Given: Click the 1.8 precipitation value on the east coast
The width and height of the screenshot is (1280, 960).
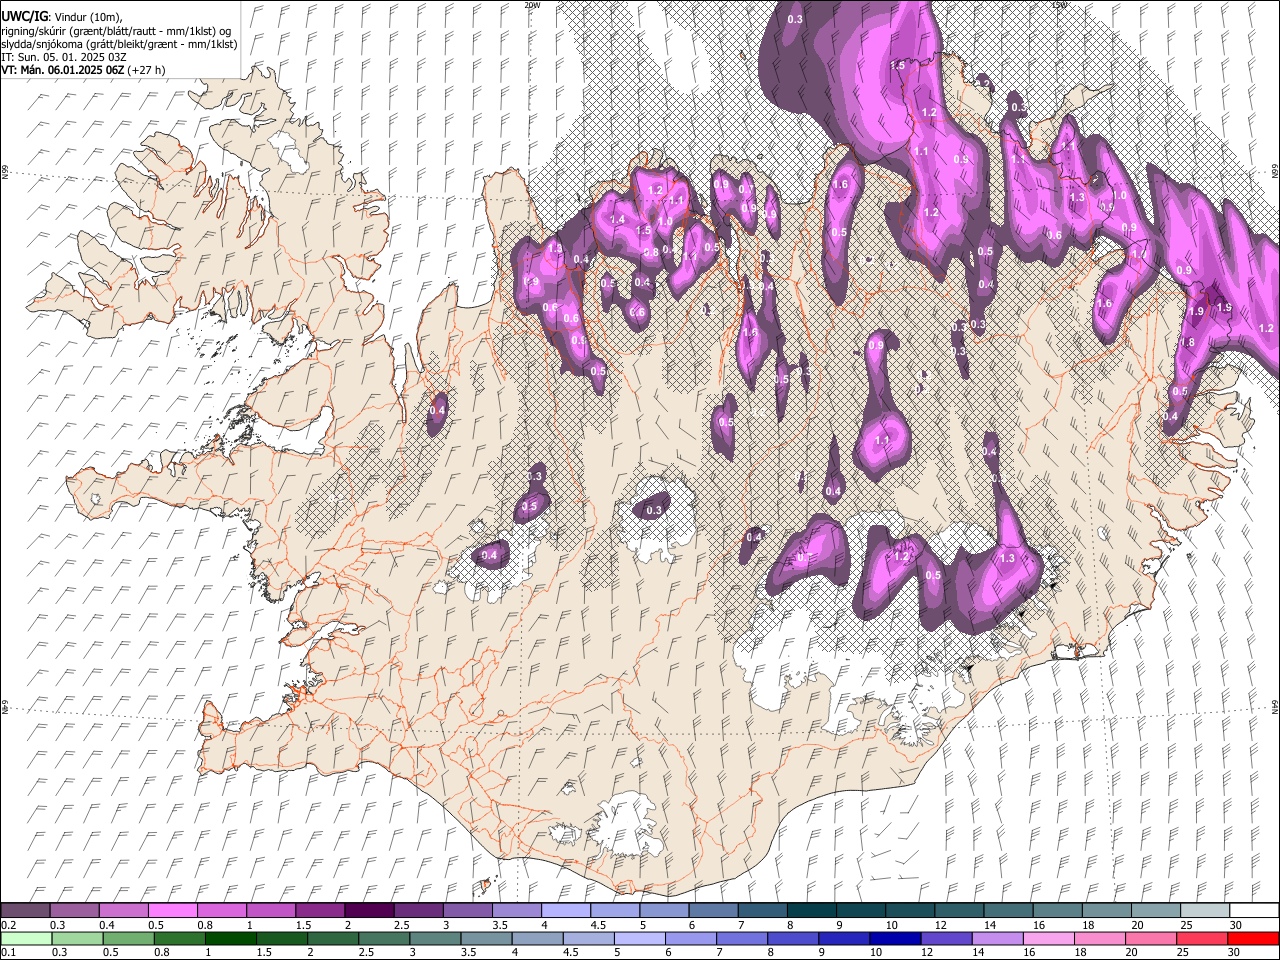Looking at the screenshot, I should 1188,342.
